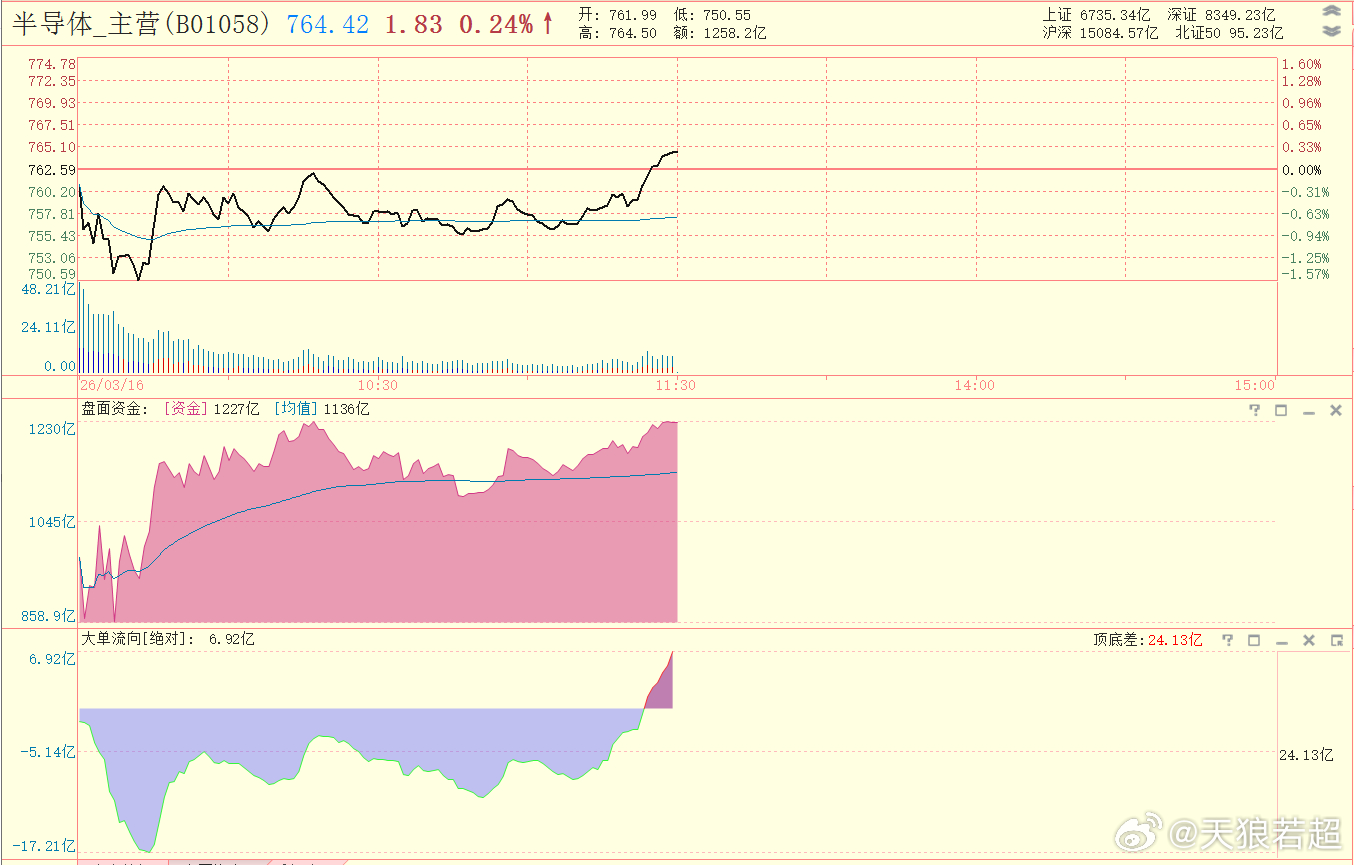Click the pop-out icon in 大单流向 panel

(1335, 640)
